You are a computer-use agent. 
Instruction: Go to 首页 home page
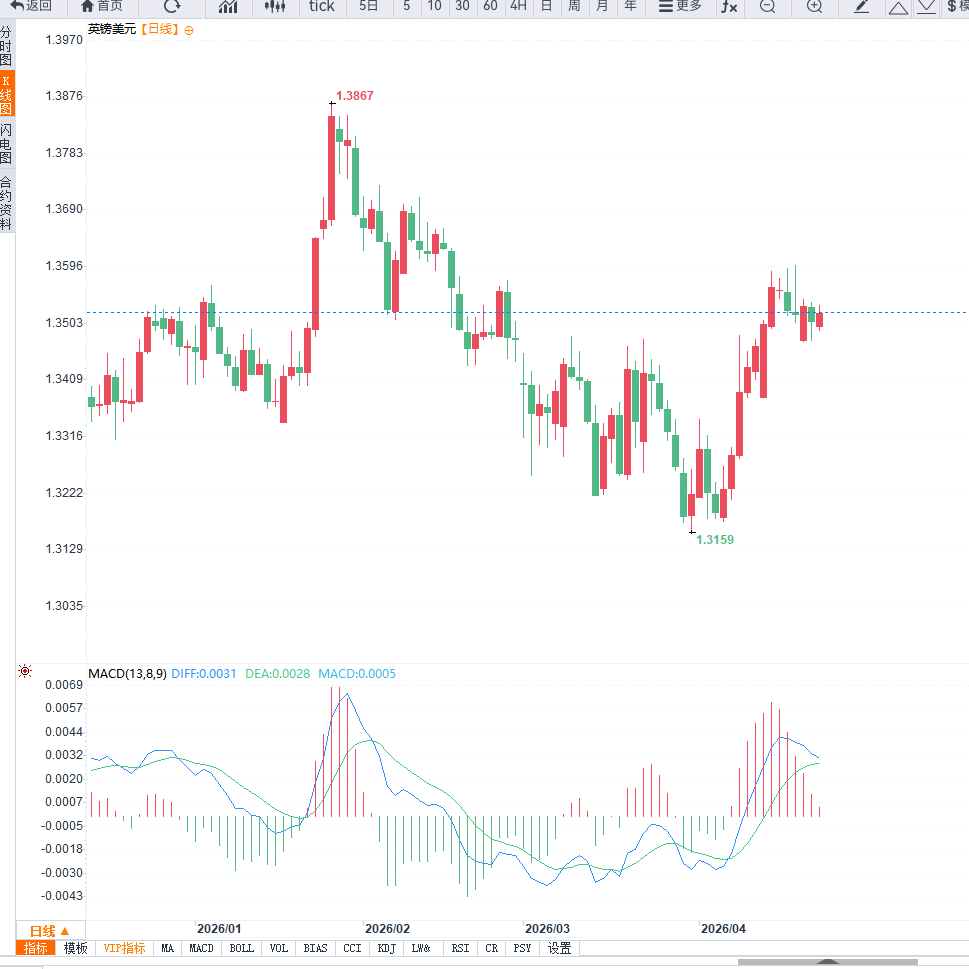pyautogui.click(x=102, y=6)
